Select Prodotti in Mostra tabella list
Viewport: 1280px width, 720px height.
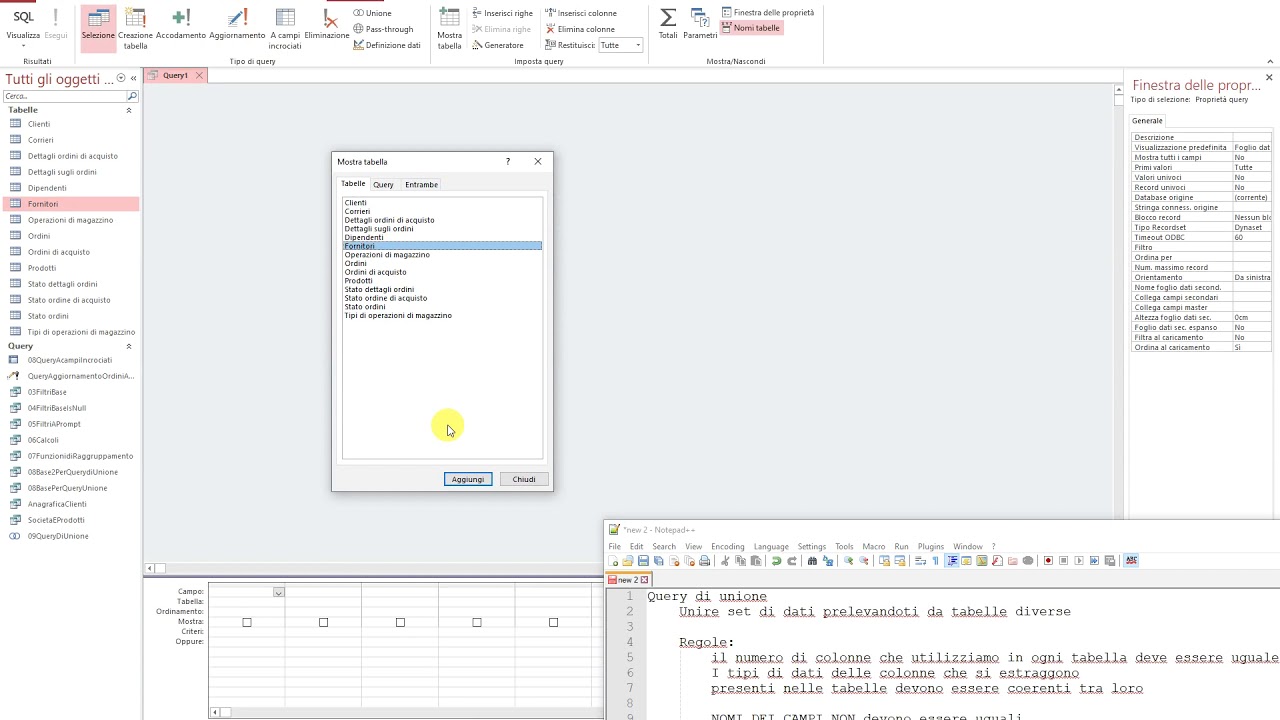click(x=442, y=281)
